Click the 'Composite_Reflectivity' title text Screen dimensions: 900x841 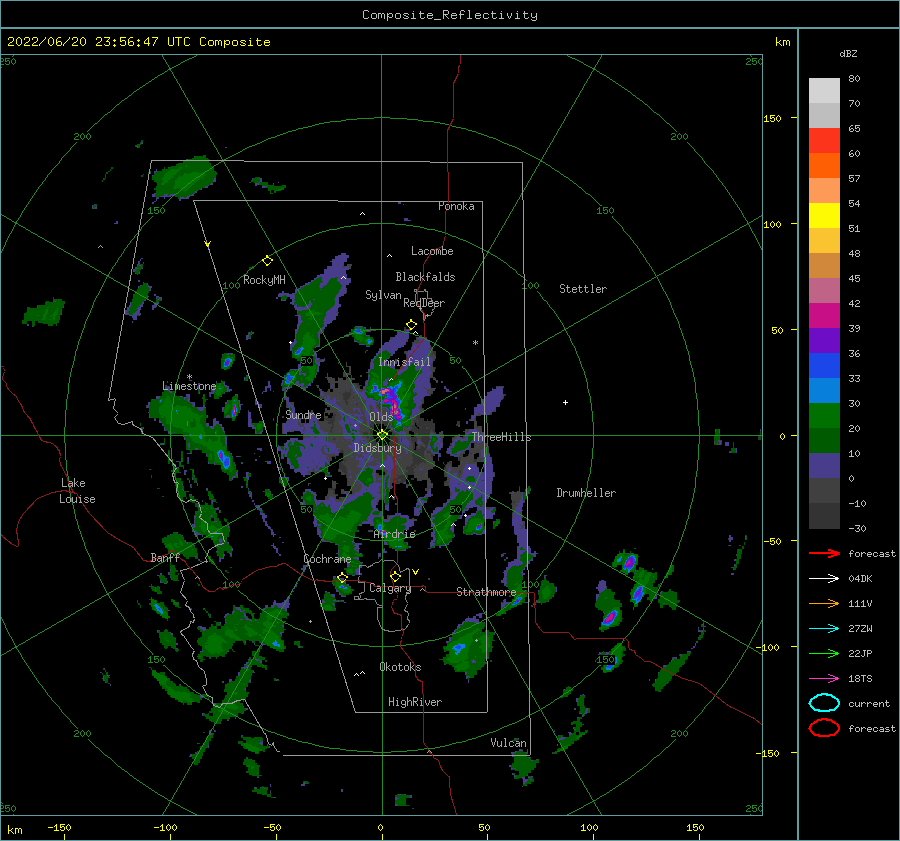449,15
